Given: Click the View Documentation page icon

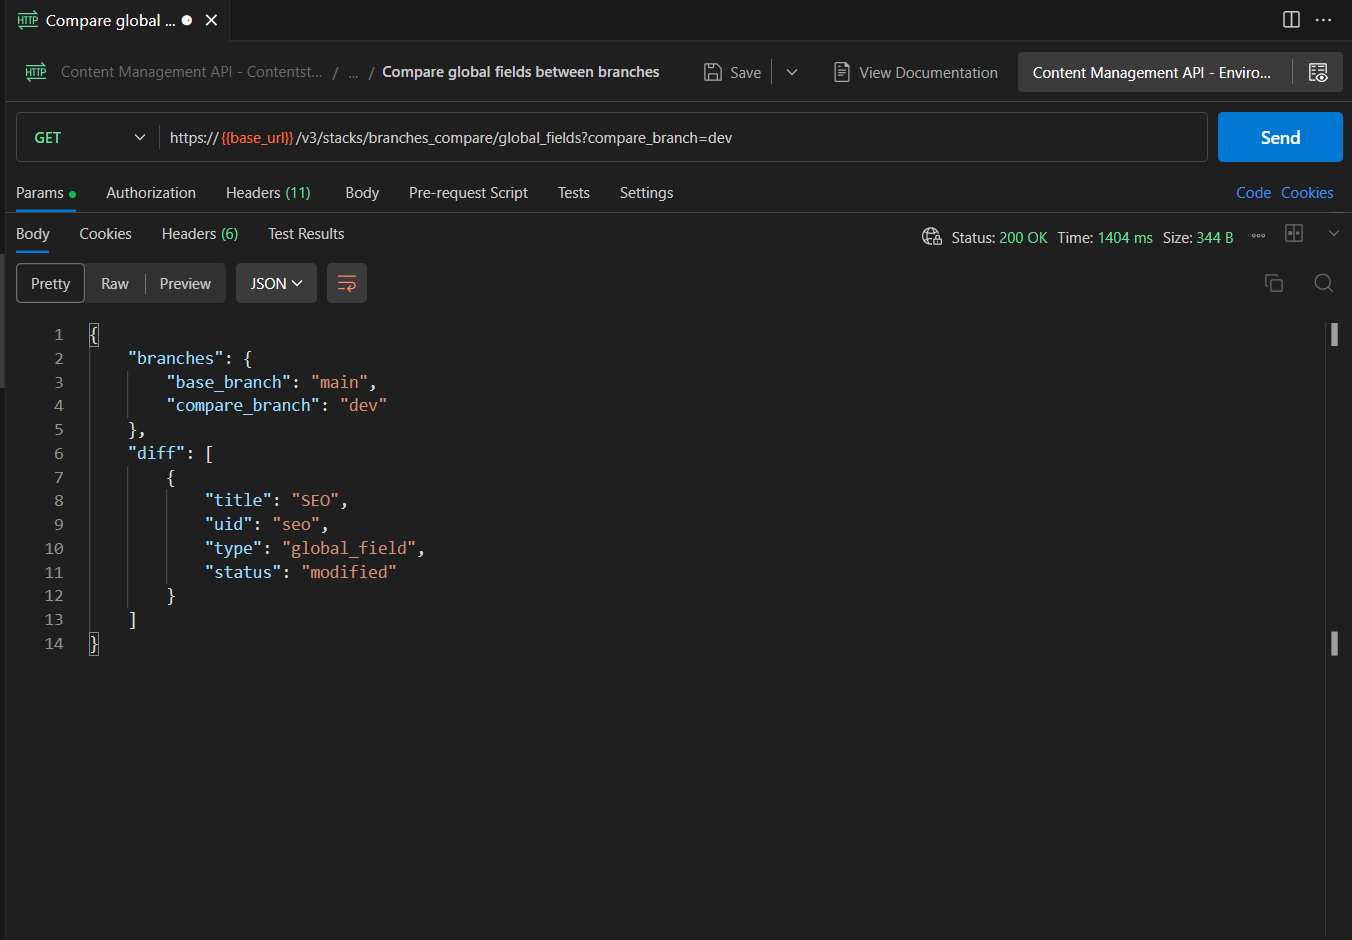Looking at the screenshot, I should [x=842, y=72].
